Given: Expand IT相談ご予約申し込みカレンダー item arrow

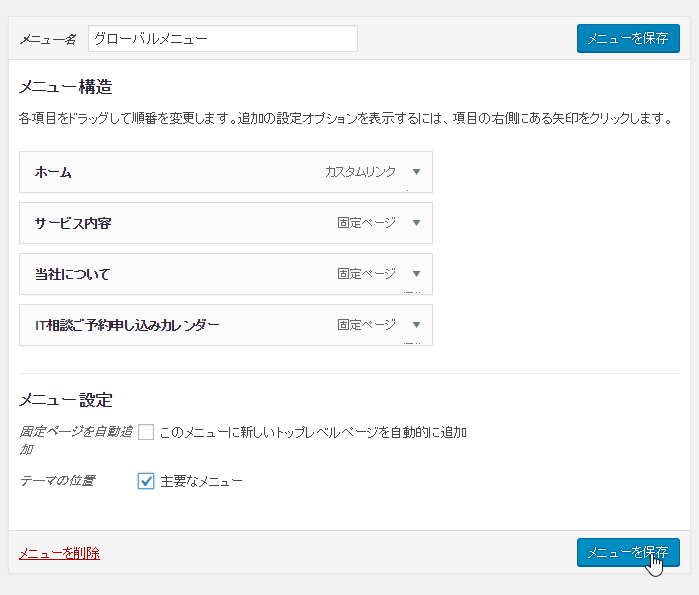Looking at the screenshot, I should tap(416, 324).
